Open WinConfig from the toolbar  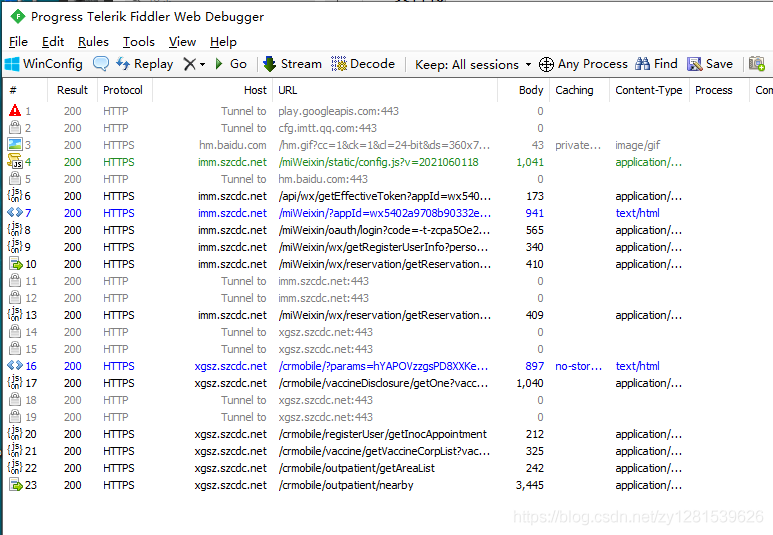pos(43,64)
